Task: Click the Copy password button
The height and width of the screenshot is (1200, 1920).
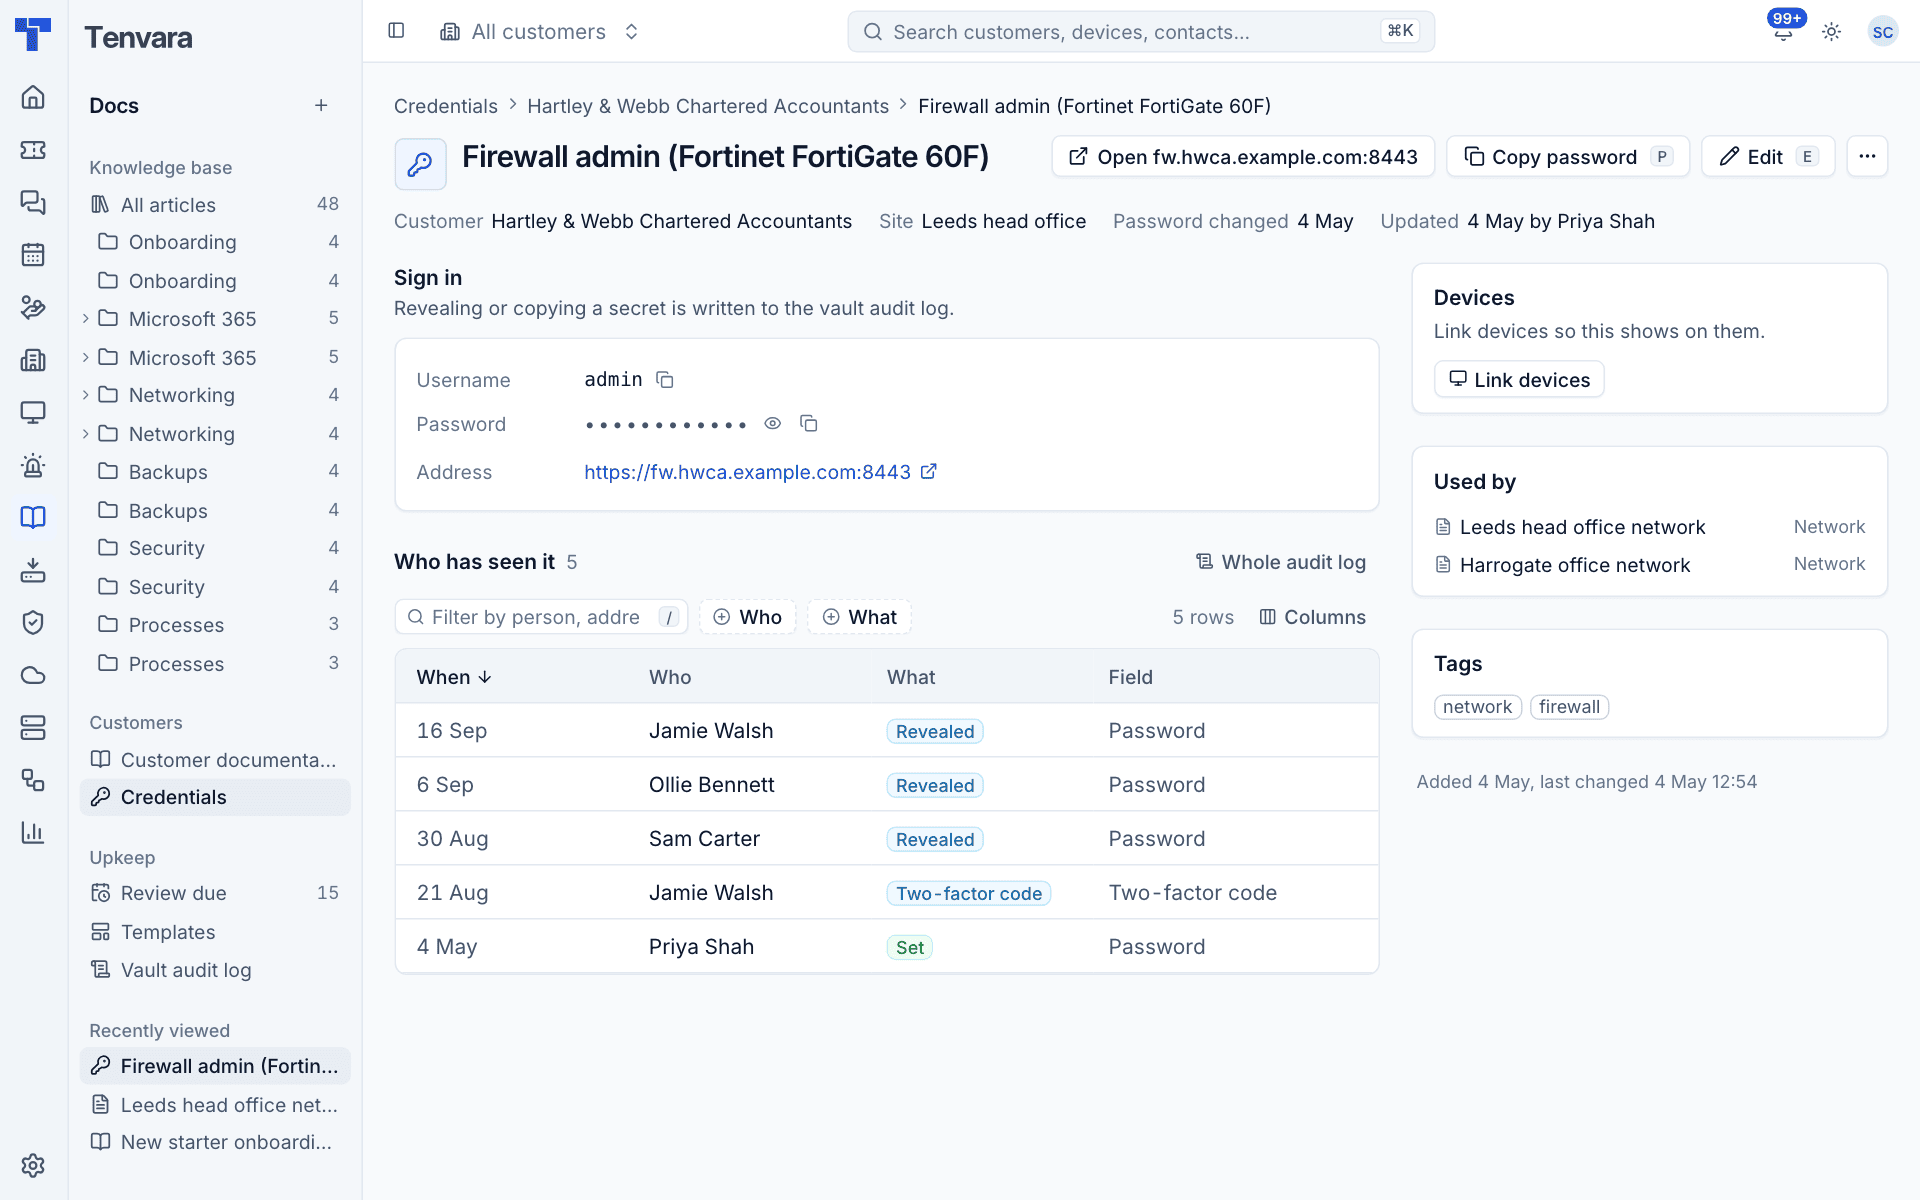Action: (x=1567, y=156)
